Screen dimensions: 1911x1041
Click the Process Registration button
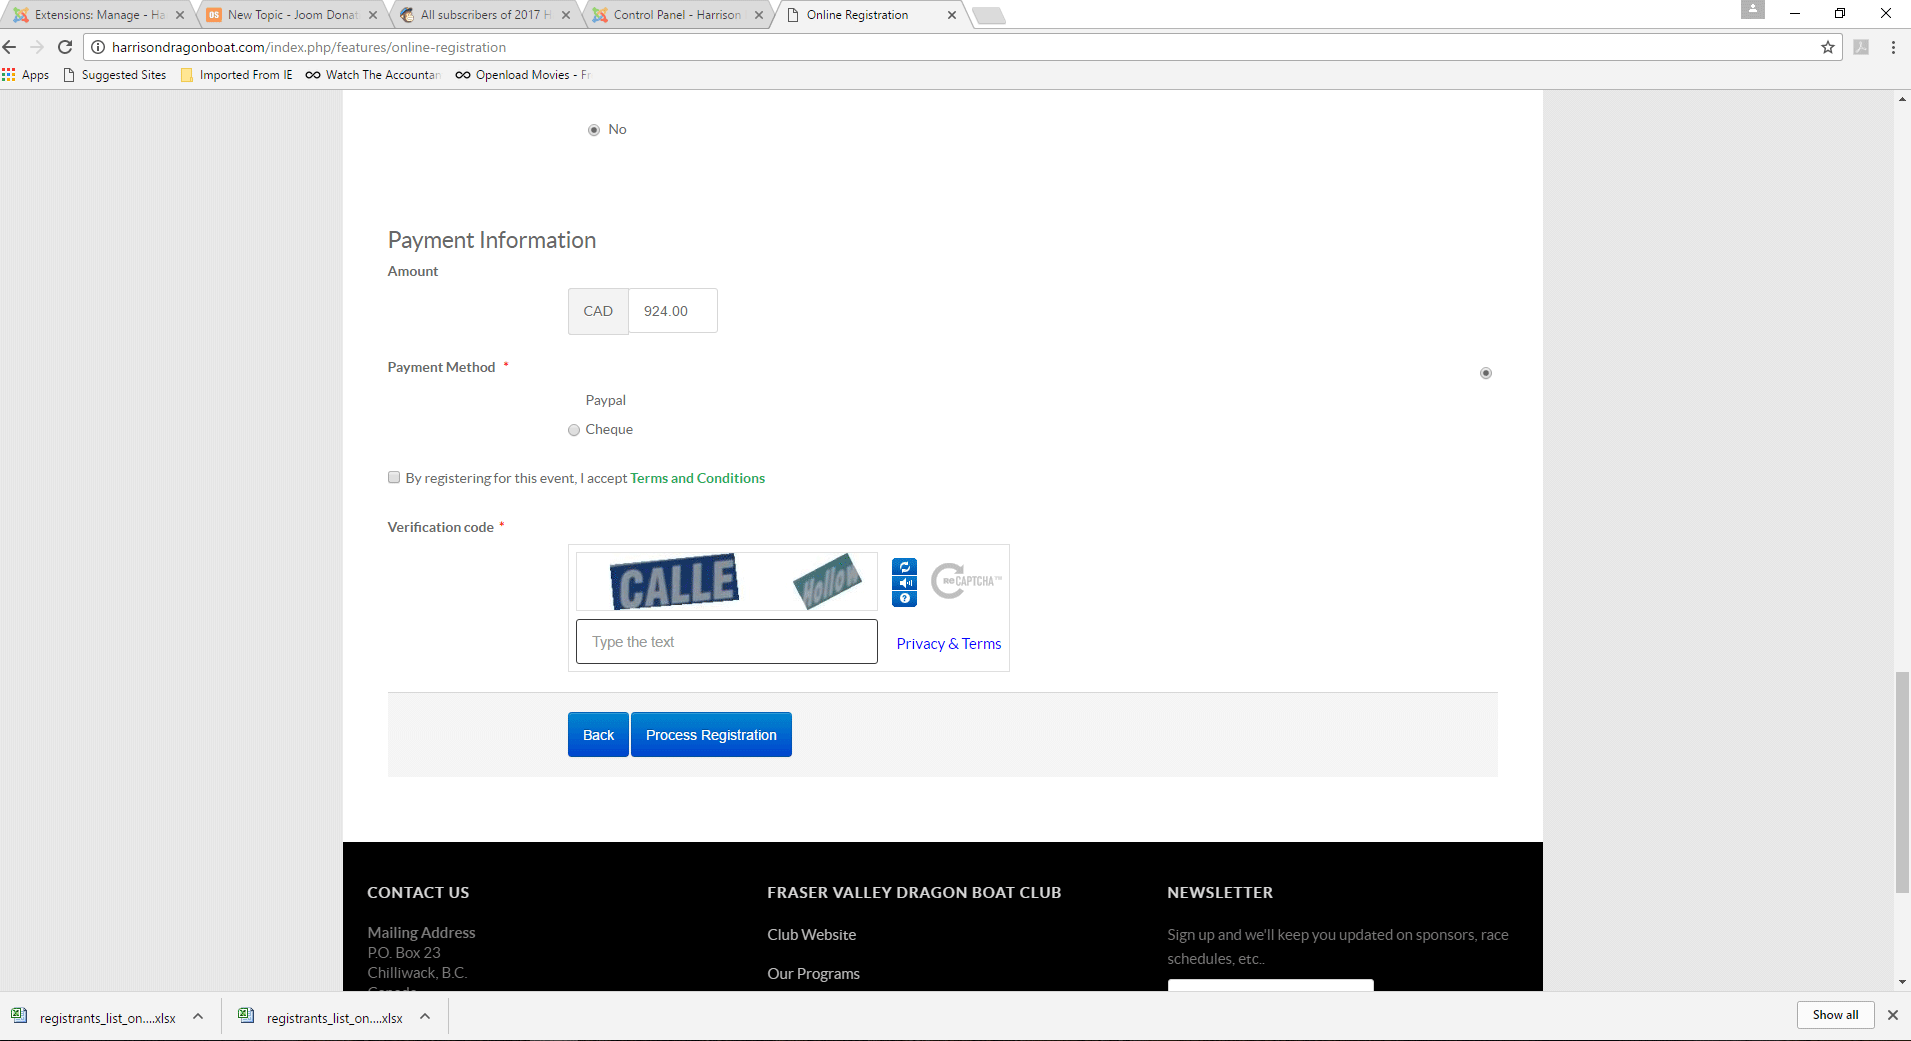[711, 735]
